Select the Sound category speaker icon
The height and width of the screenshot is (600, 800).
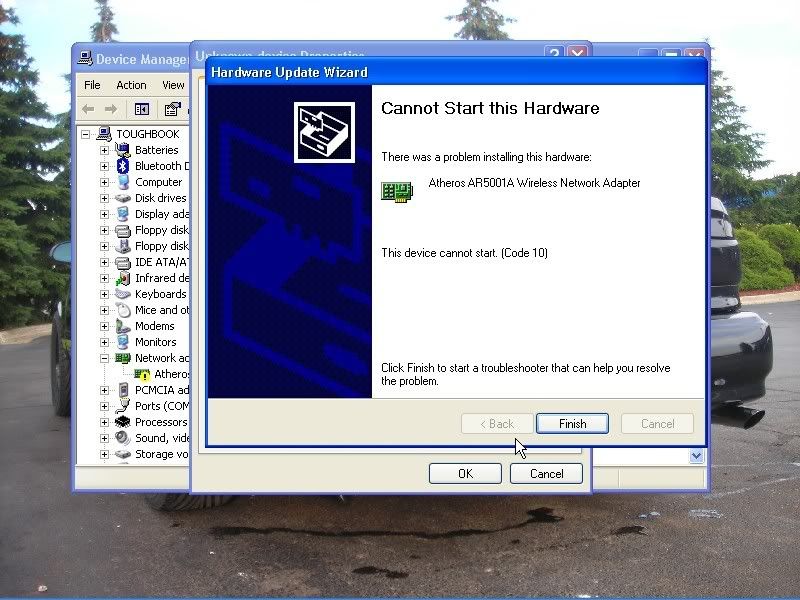coord(122,438)
